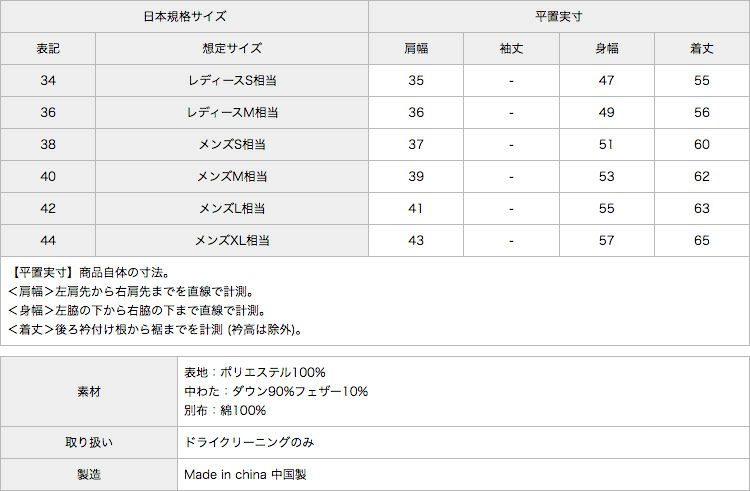Click the 身幅 column header
Screen dimensions: 750x491
click(x=606, y=48)
